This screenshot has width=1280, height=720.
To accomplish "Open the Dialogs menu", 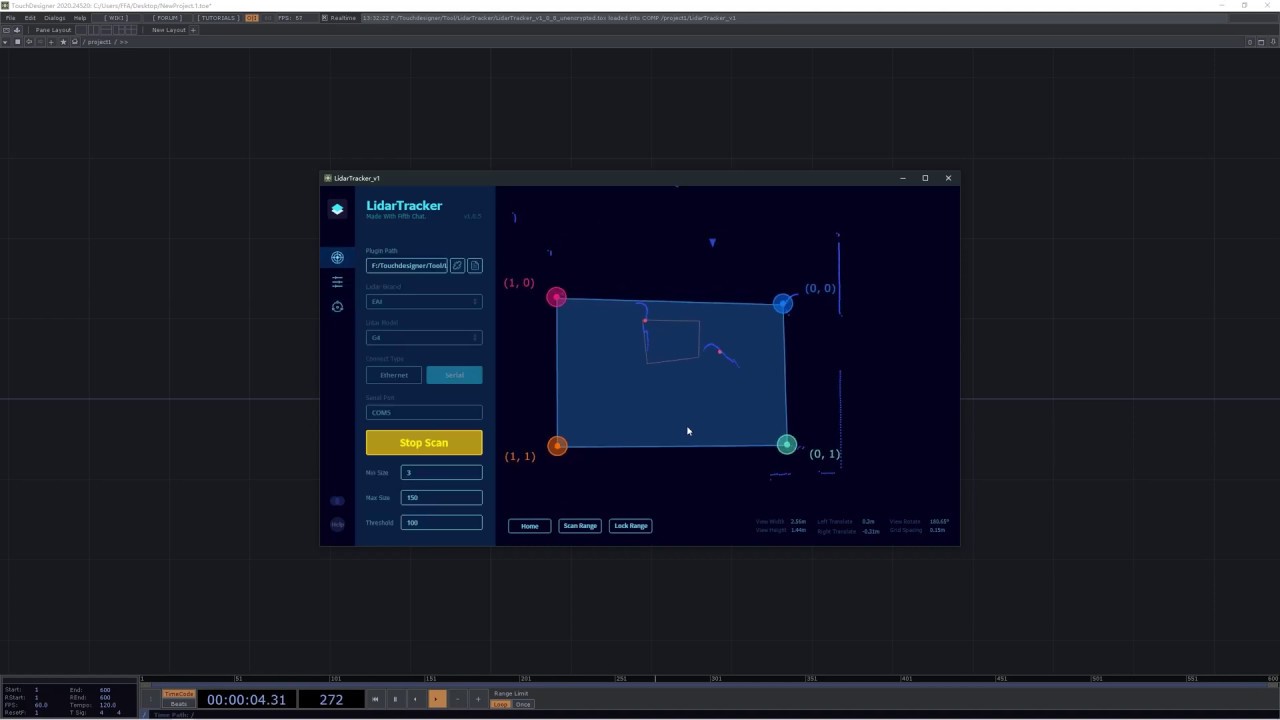I will pyautogui.click(x=55, y=18).
